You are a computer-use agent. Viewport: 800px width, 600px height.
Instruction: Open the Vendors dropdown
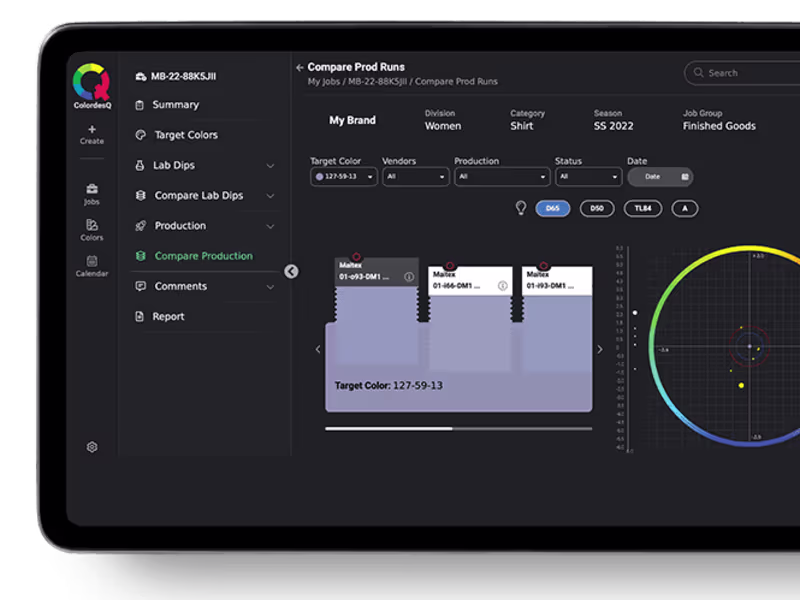click(x=415, y=177)
